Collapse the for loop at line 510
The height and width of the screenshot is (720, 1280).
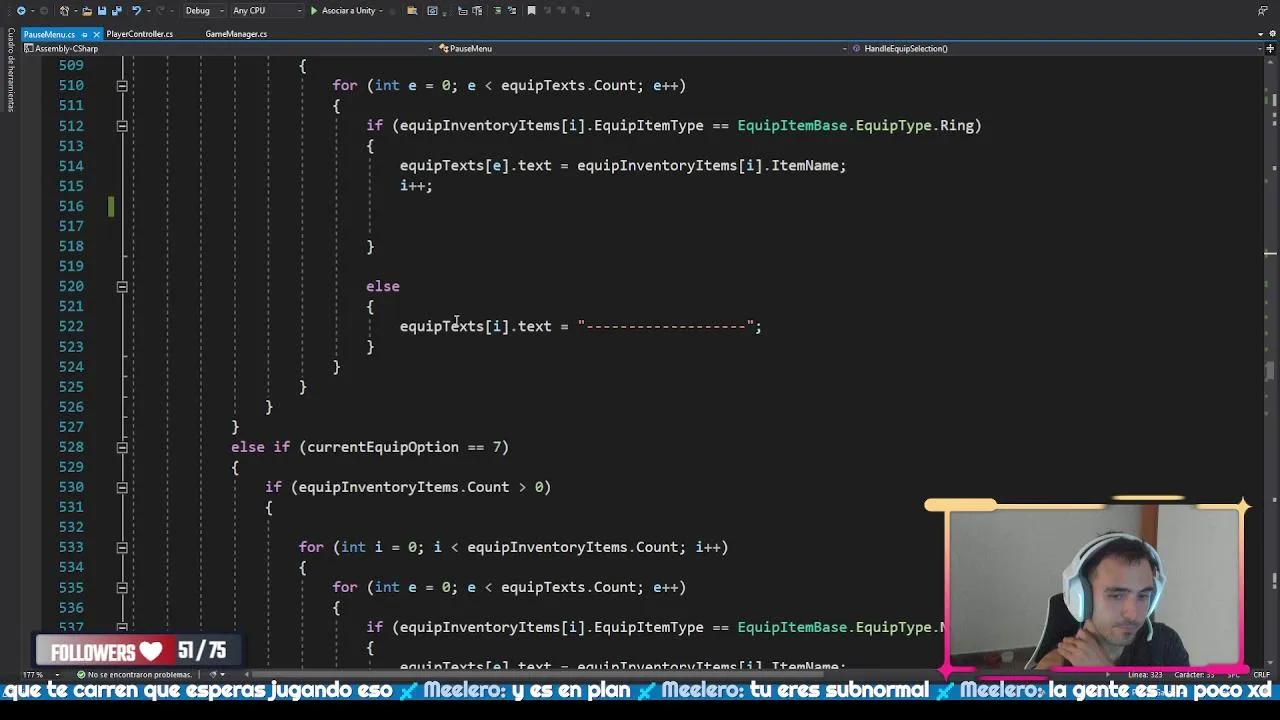coord(122,86)
